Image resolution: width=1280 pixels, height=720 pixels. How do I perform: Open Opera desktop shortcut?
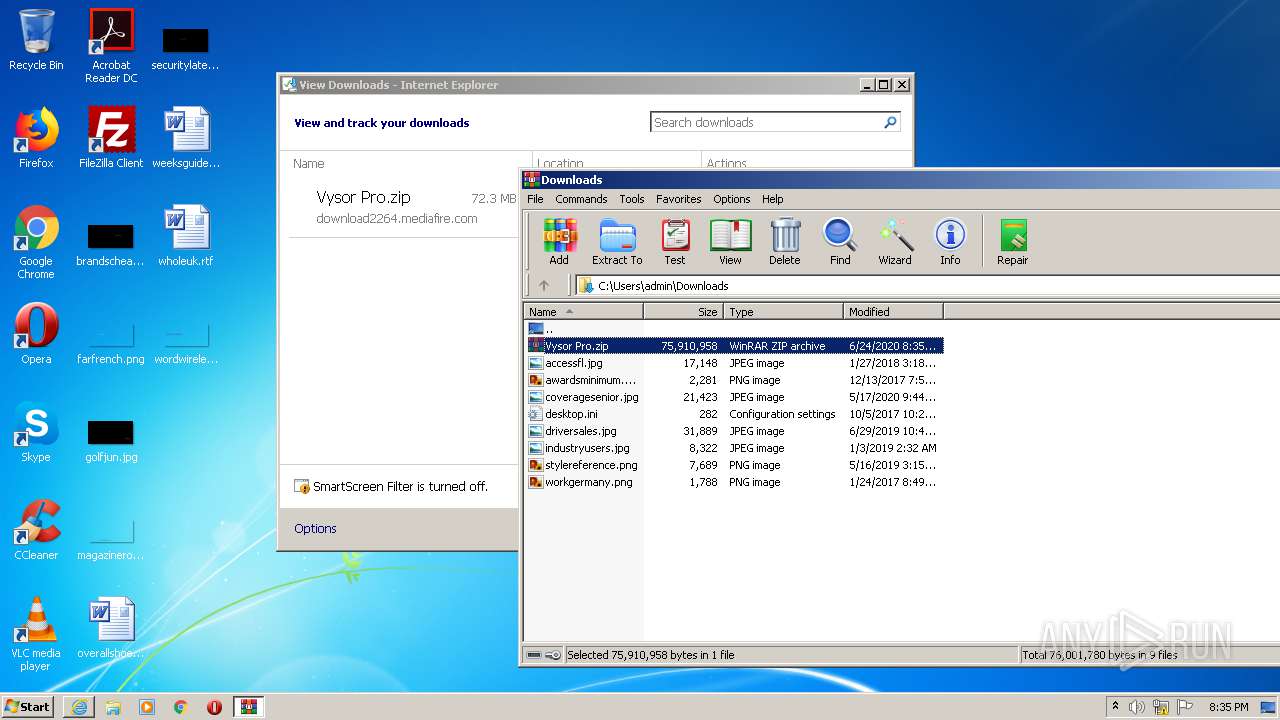pyautogui.click(x=36, y=334)
